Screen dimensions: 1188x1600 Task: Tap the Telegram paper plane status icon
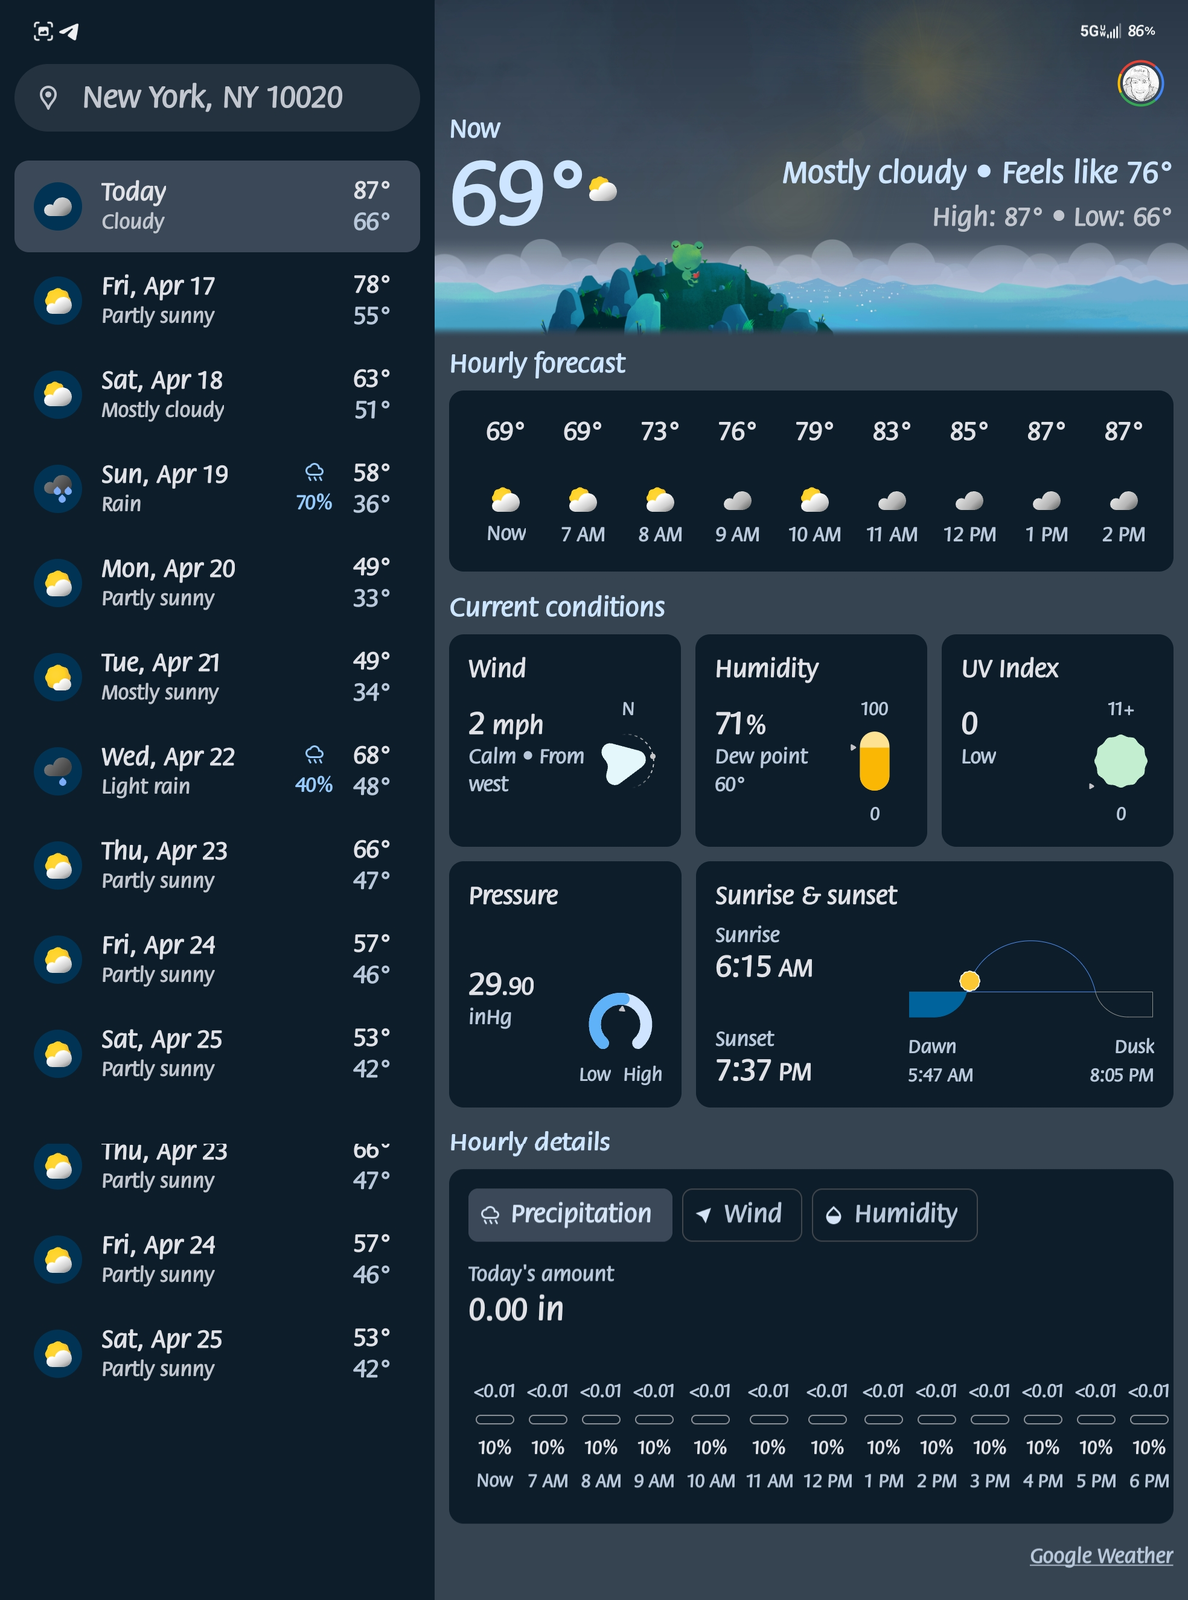(x=69, y=31)
